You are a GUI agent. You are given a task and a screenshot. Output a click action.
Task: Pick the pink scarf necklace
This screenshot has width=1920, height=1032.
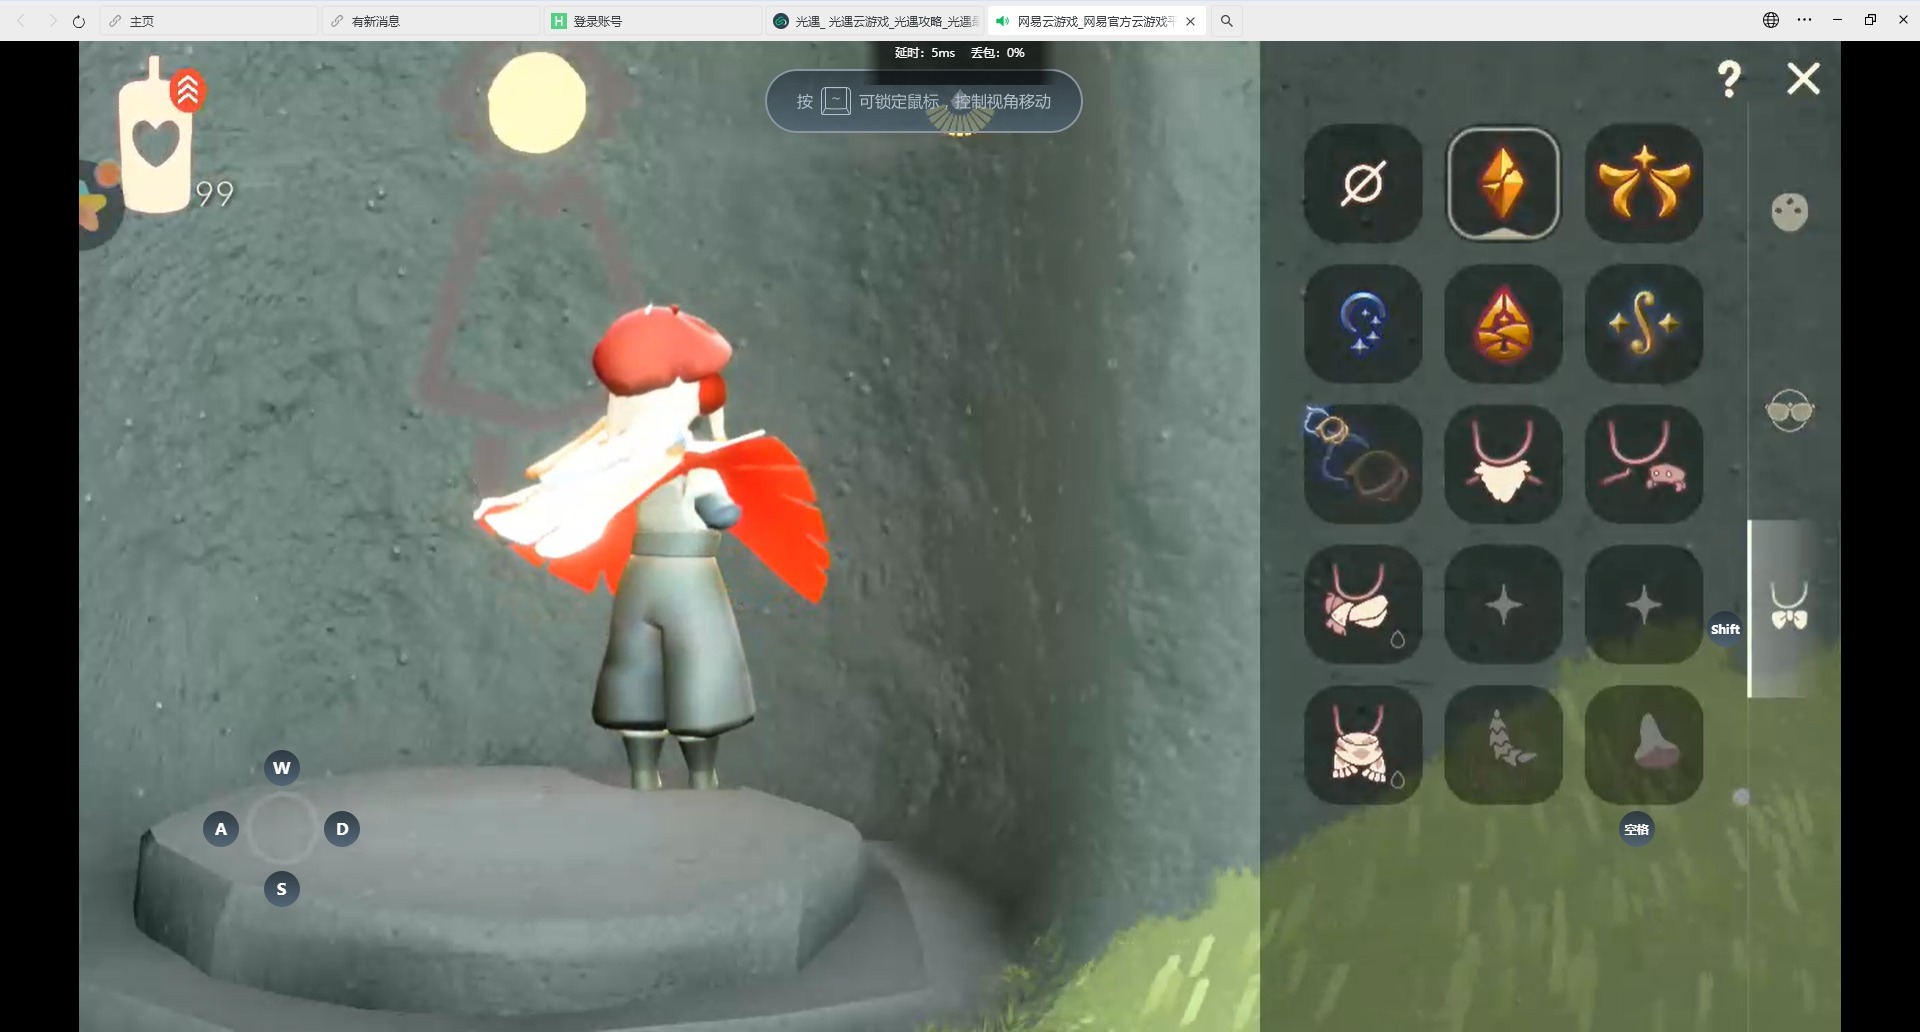pyautogui.click(x=1363, y=604)
